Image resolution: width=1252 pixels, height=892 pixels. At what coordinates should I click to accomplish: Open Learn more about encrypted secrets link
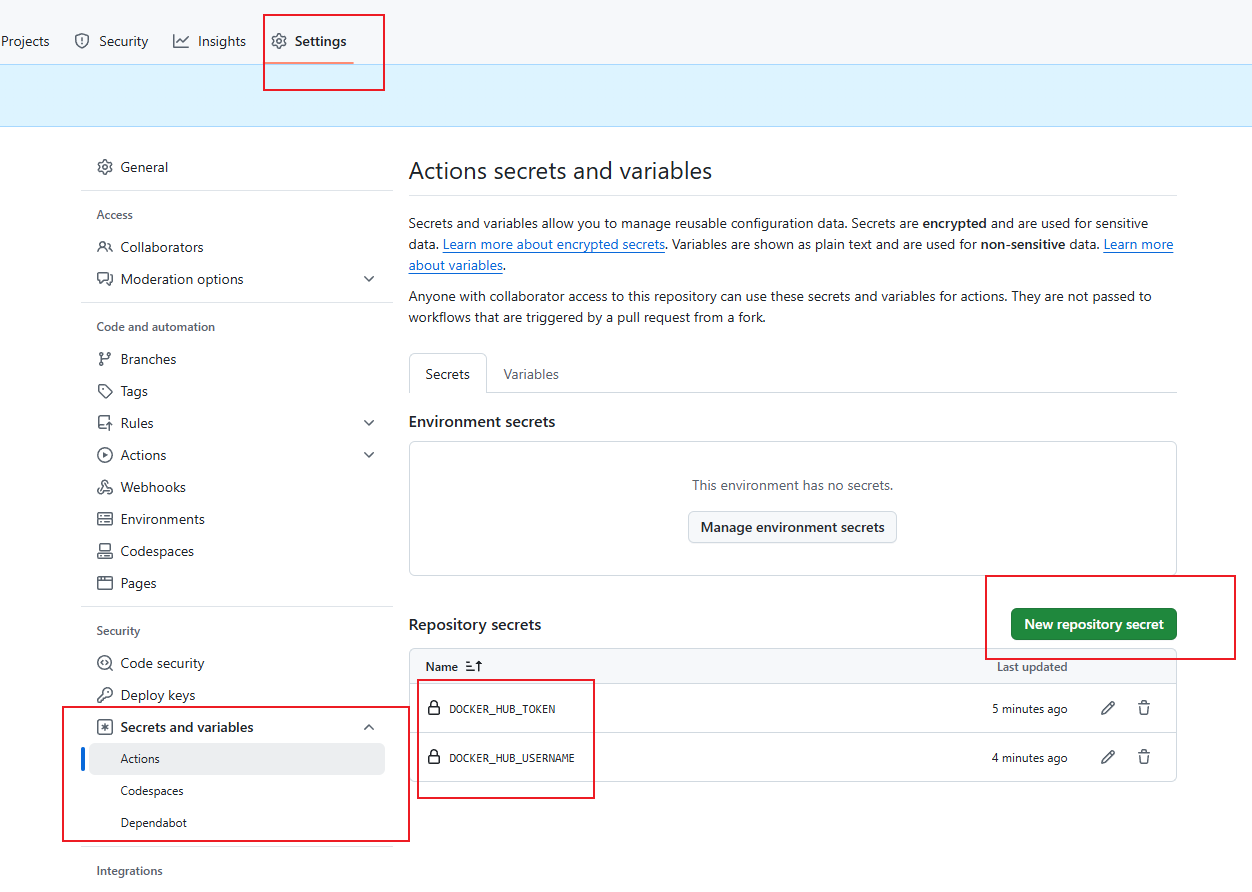(554, 245)
